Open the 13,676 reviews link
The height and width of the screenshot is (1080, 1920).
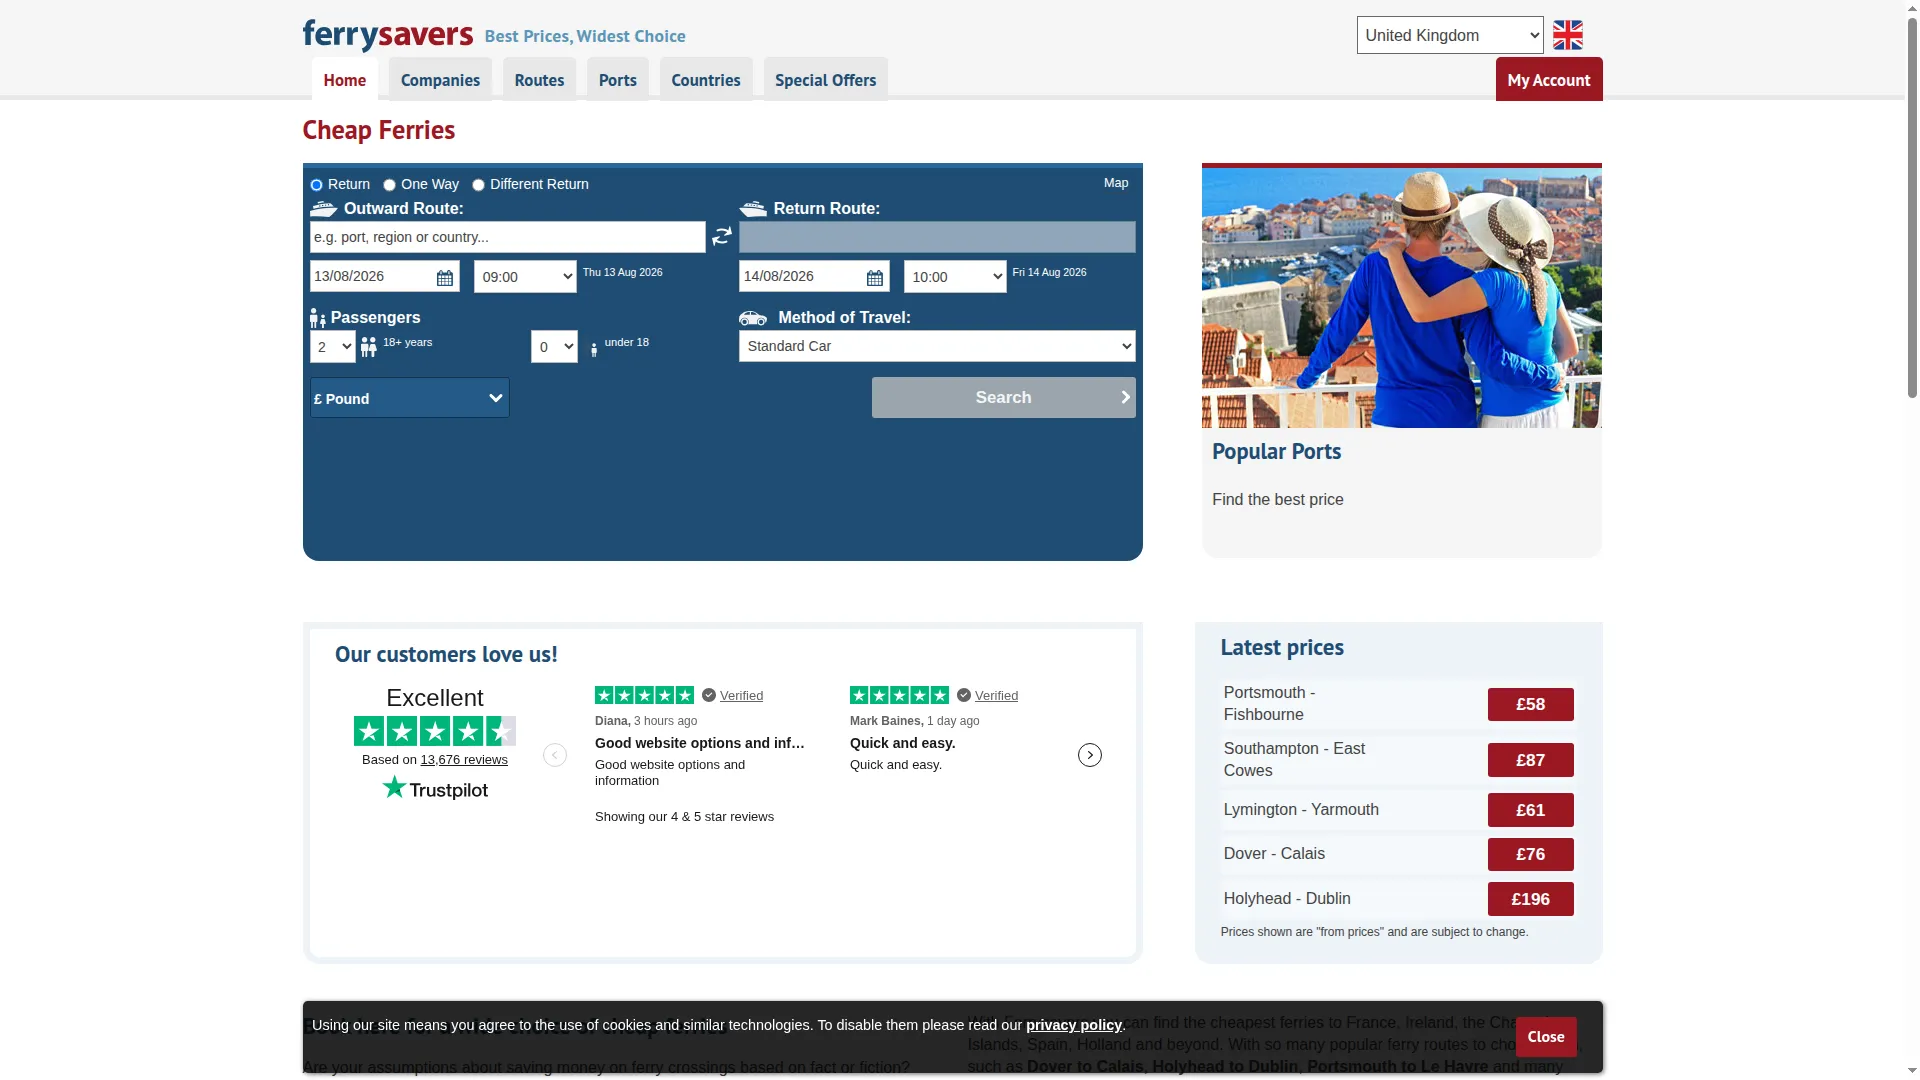(x=464, y=760)
